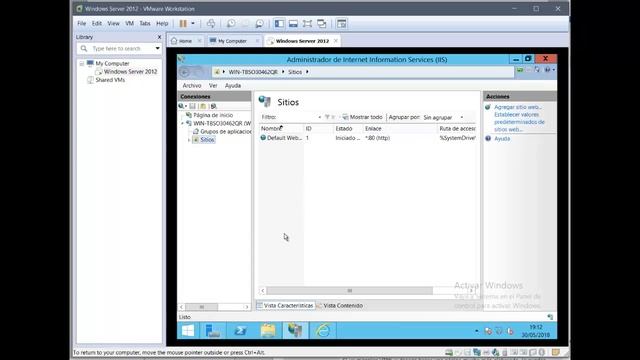The image size is (640, 360).
Task: Open the VMware Tabs menu
Action: tap(145, 24)
